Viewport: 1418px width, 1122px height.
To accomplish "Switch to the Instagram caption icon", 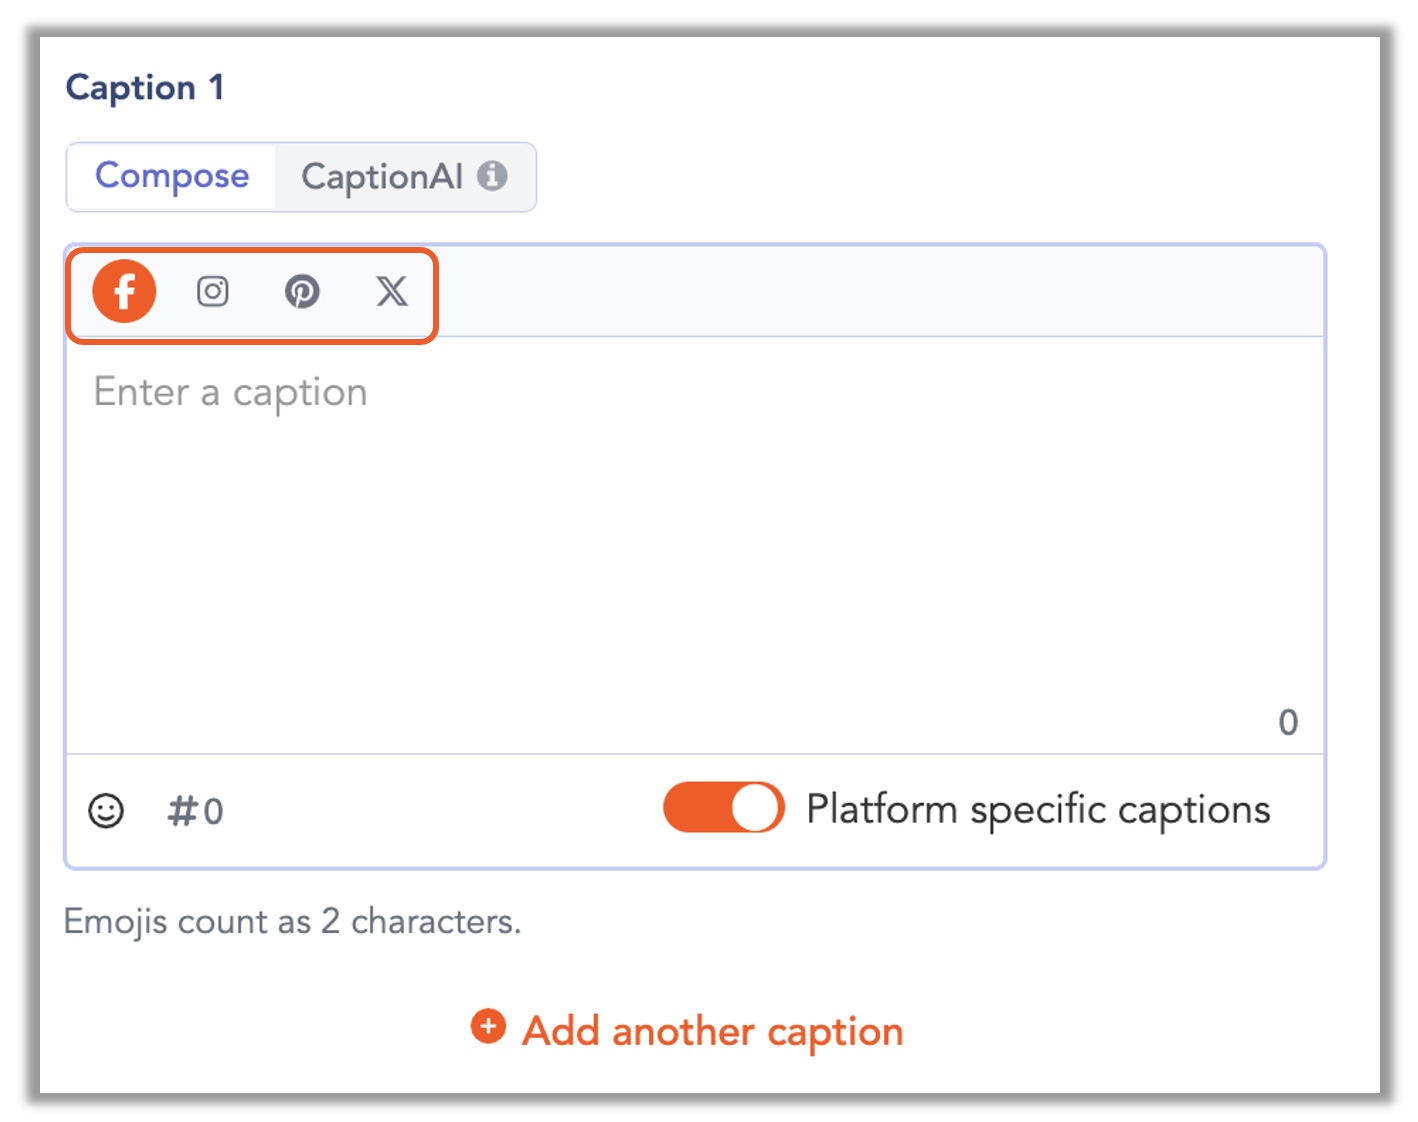I will pos(212,291).
